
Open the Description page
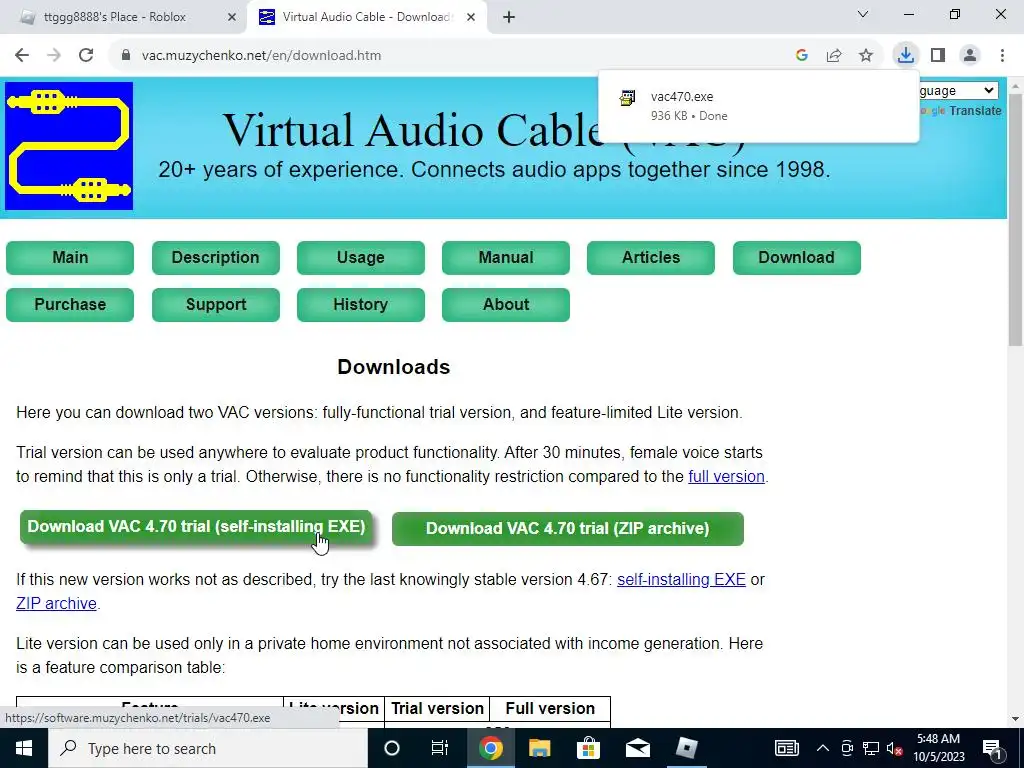[x=216, y=257]
